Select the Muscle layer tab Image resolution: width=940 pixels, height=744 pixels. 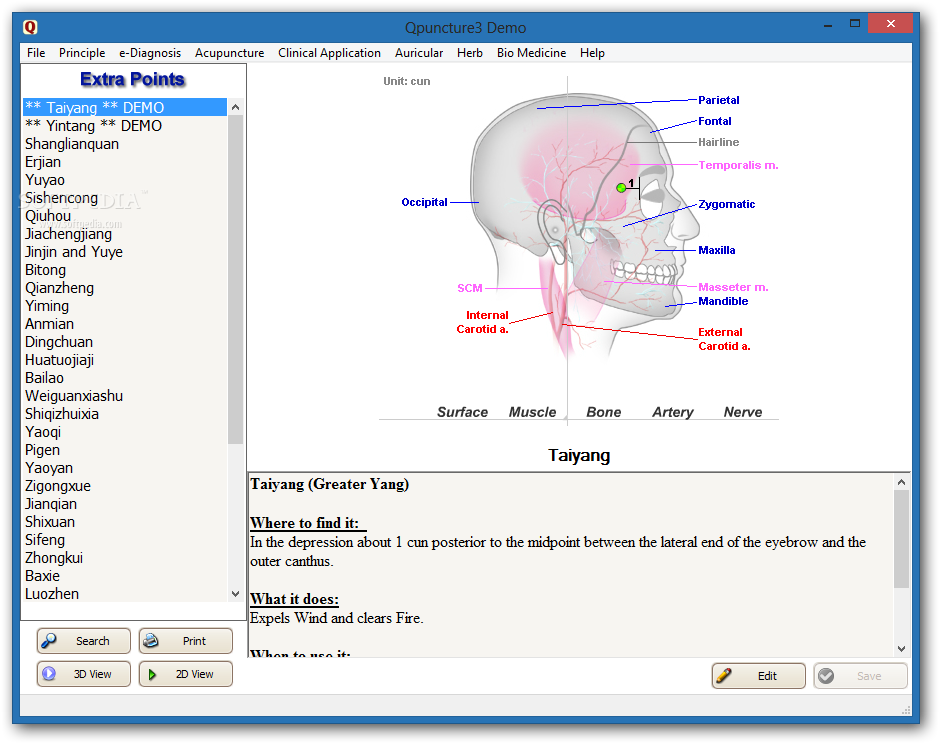tap(532, 412)
